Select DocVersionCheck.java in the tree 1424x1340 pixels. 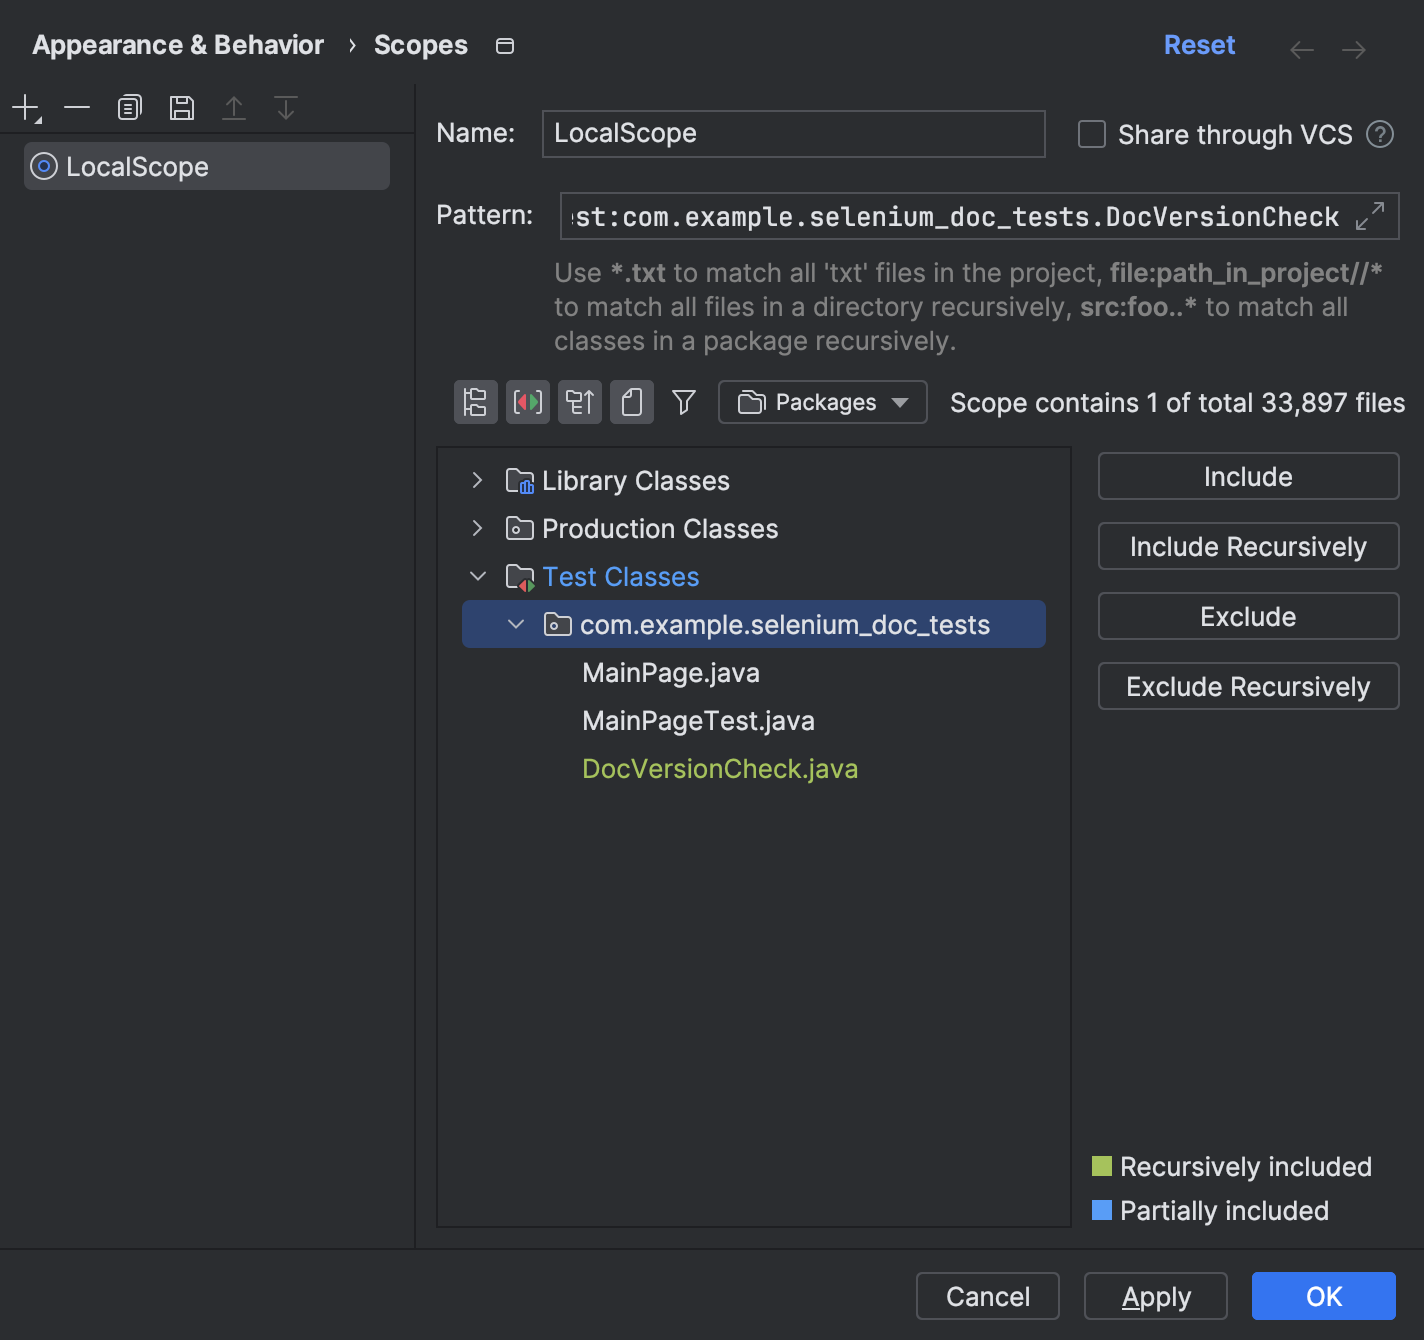pos(720,769)
